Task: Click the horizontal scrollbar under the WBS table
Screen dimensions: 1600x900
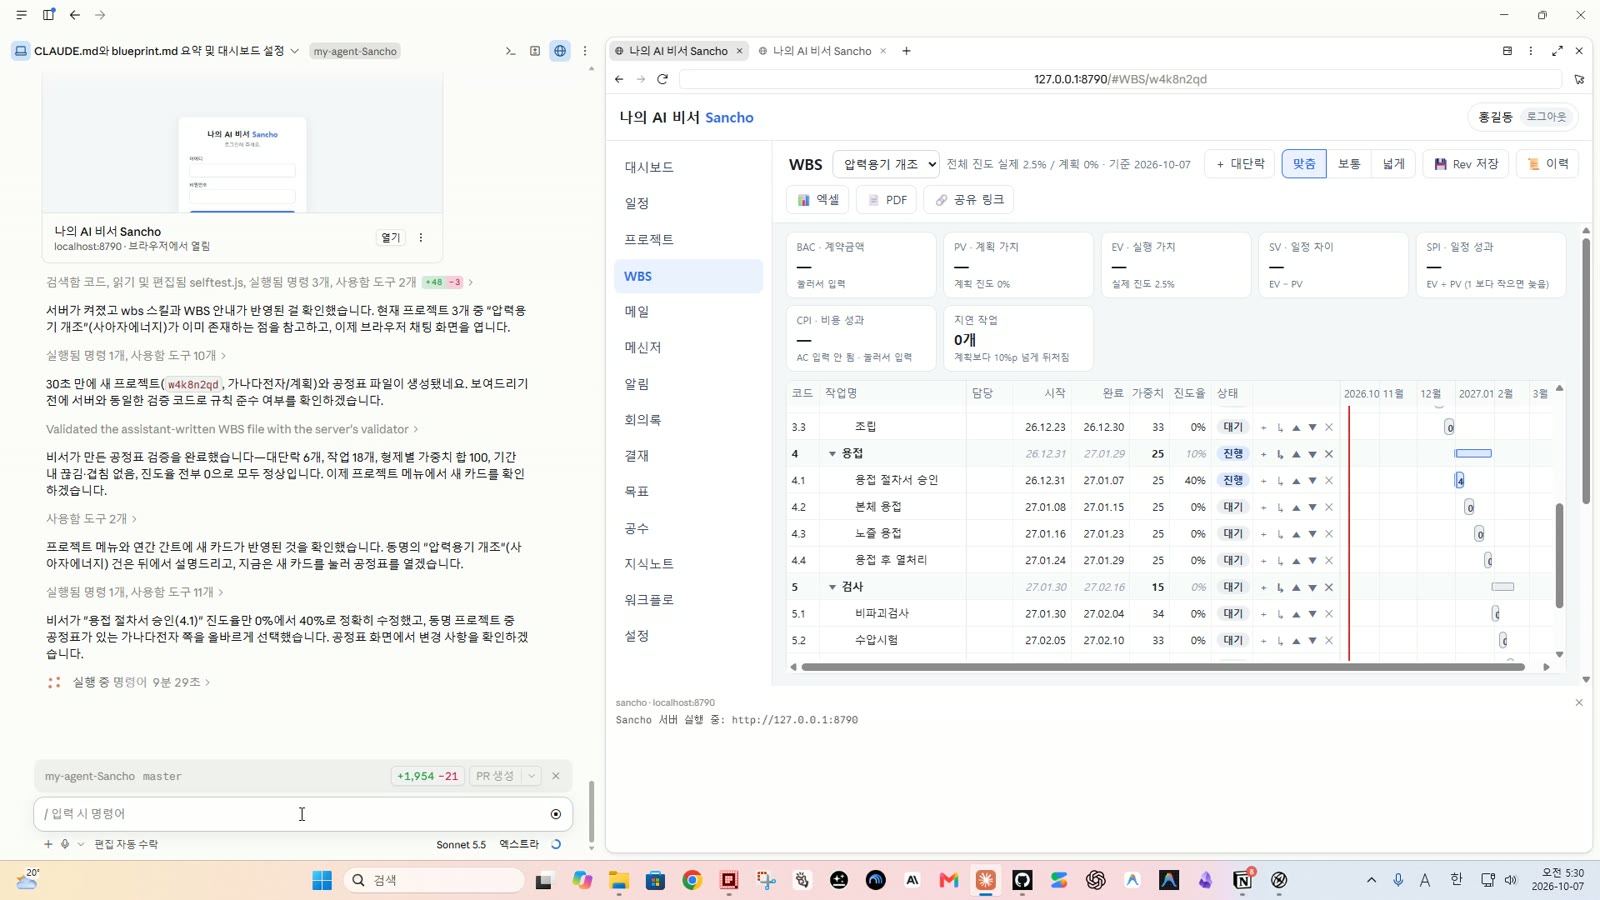Action: click(1163, 667)
